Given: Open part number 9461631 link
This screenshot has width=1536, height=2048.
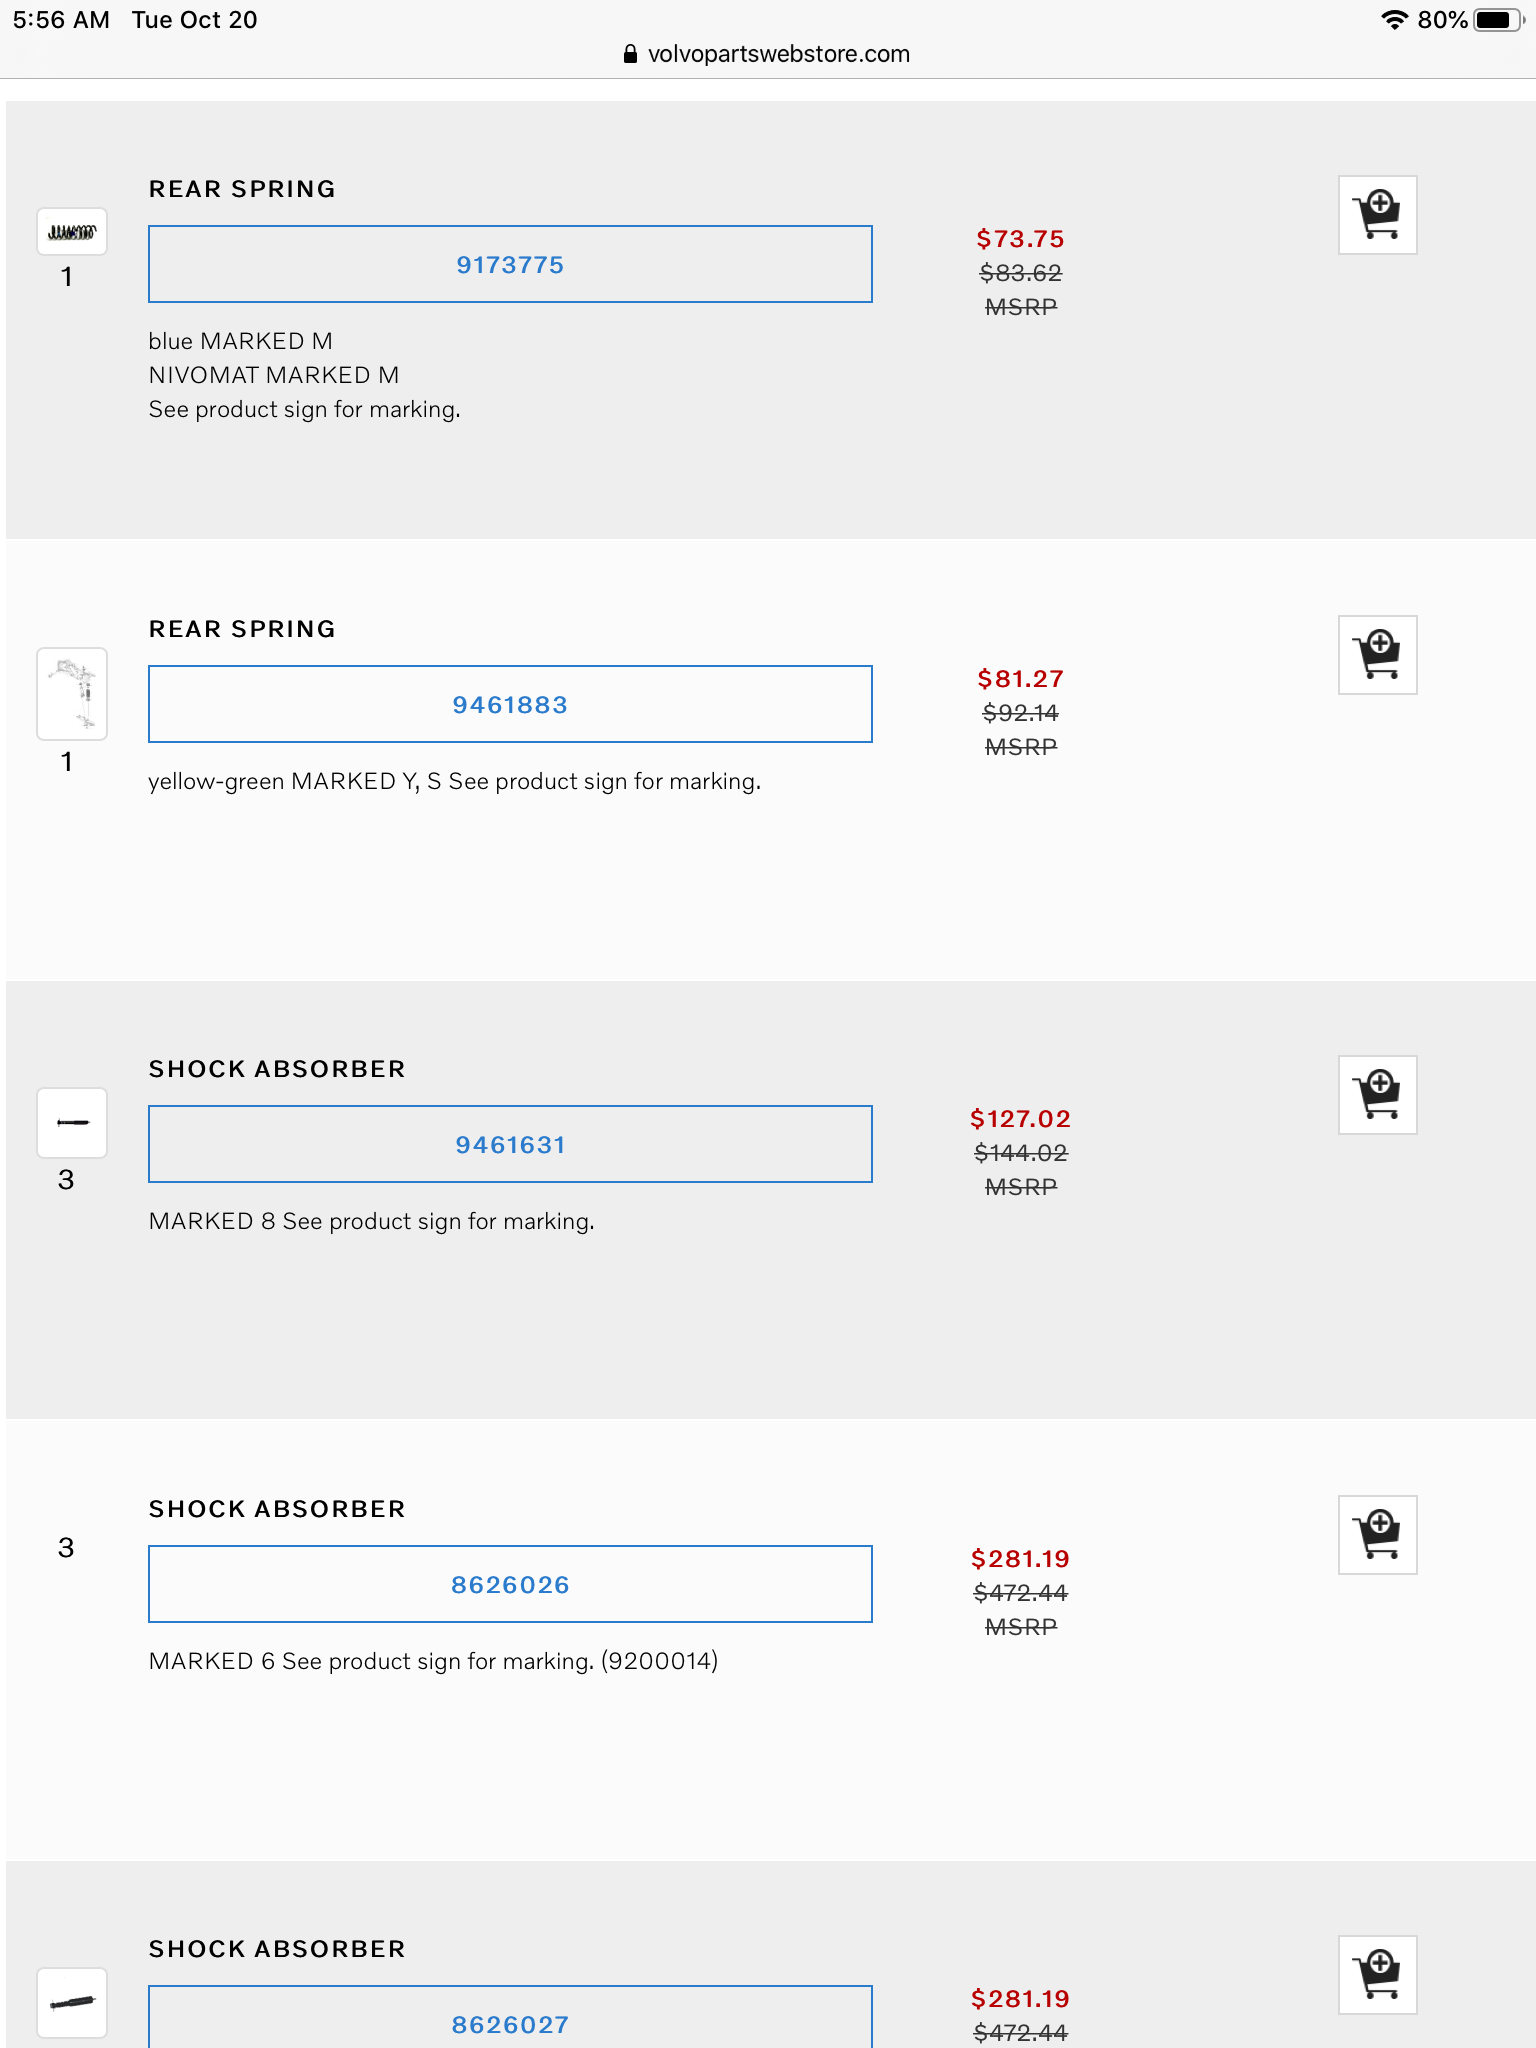Looking at the screenshot, I should tap(510, 1145).
